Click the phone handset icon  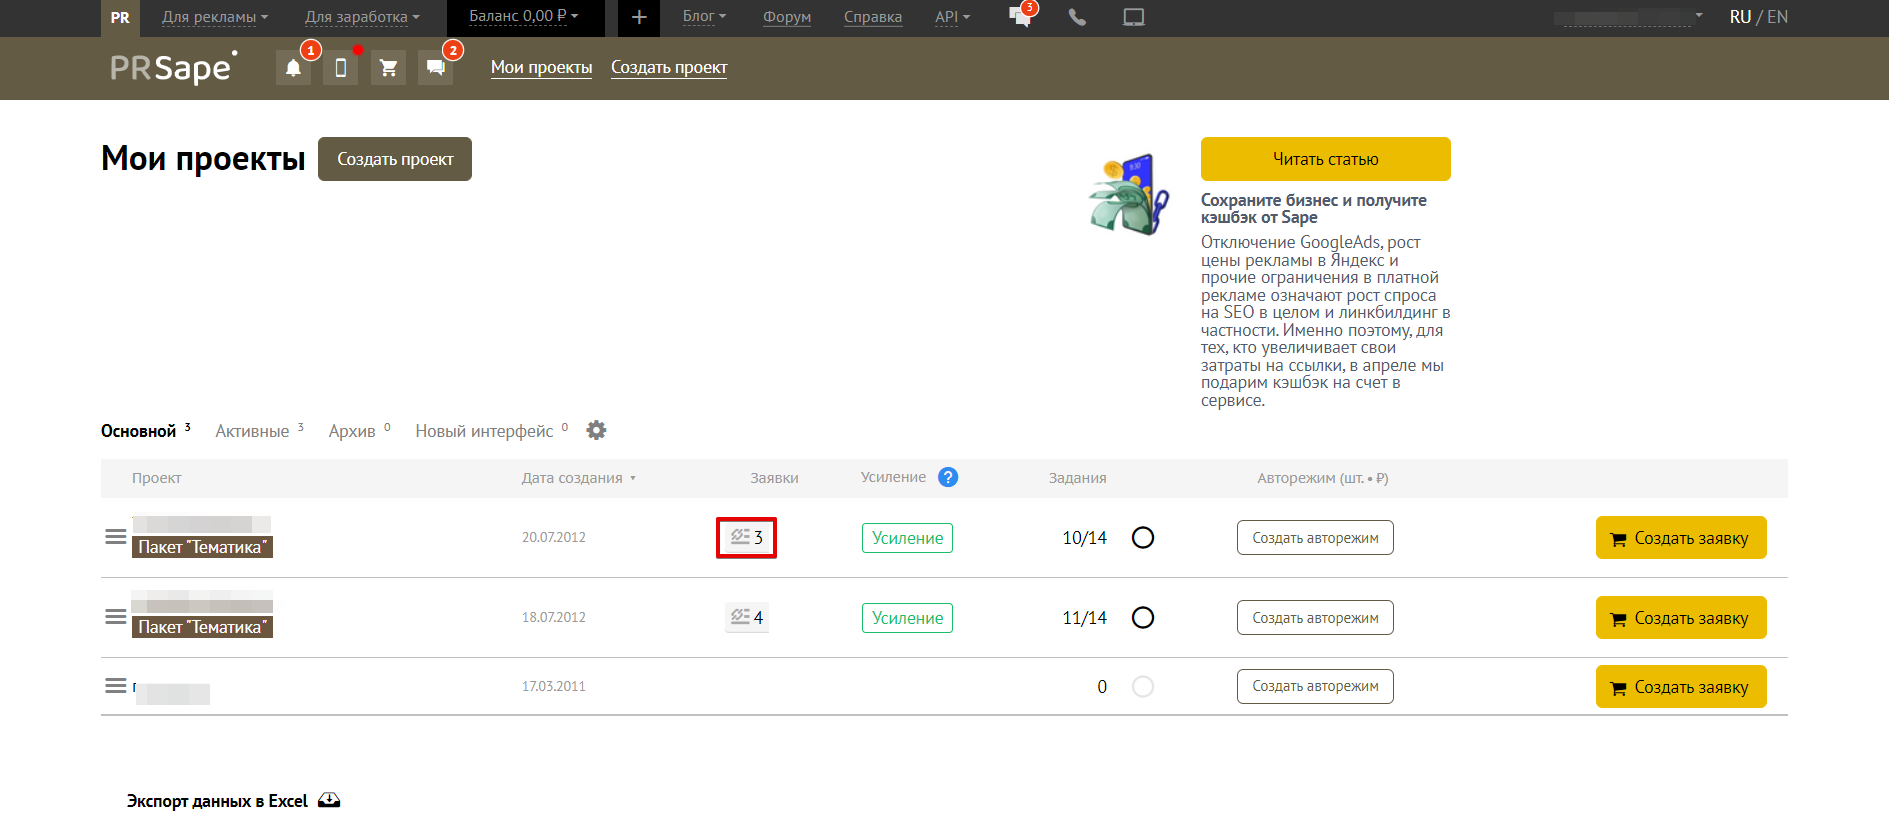[x=1077, y=17]
